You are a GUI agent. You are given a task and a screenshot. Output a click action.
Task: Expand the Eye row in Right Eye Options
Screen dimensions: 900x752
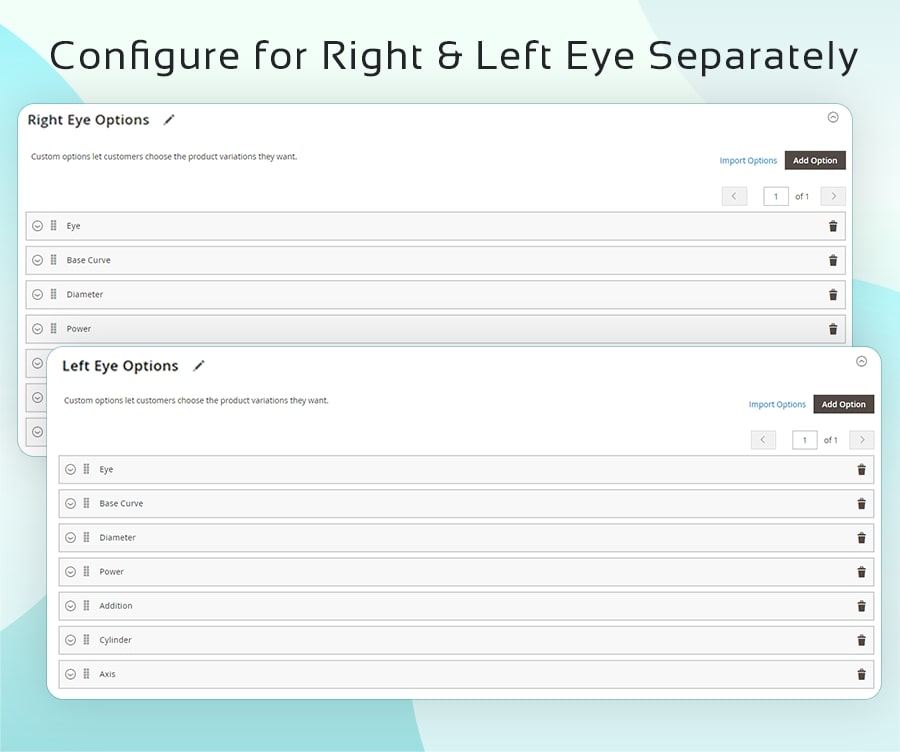coord(37,226)
